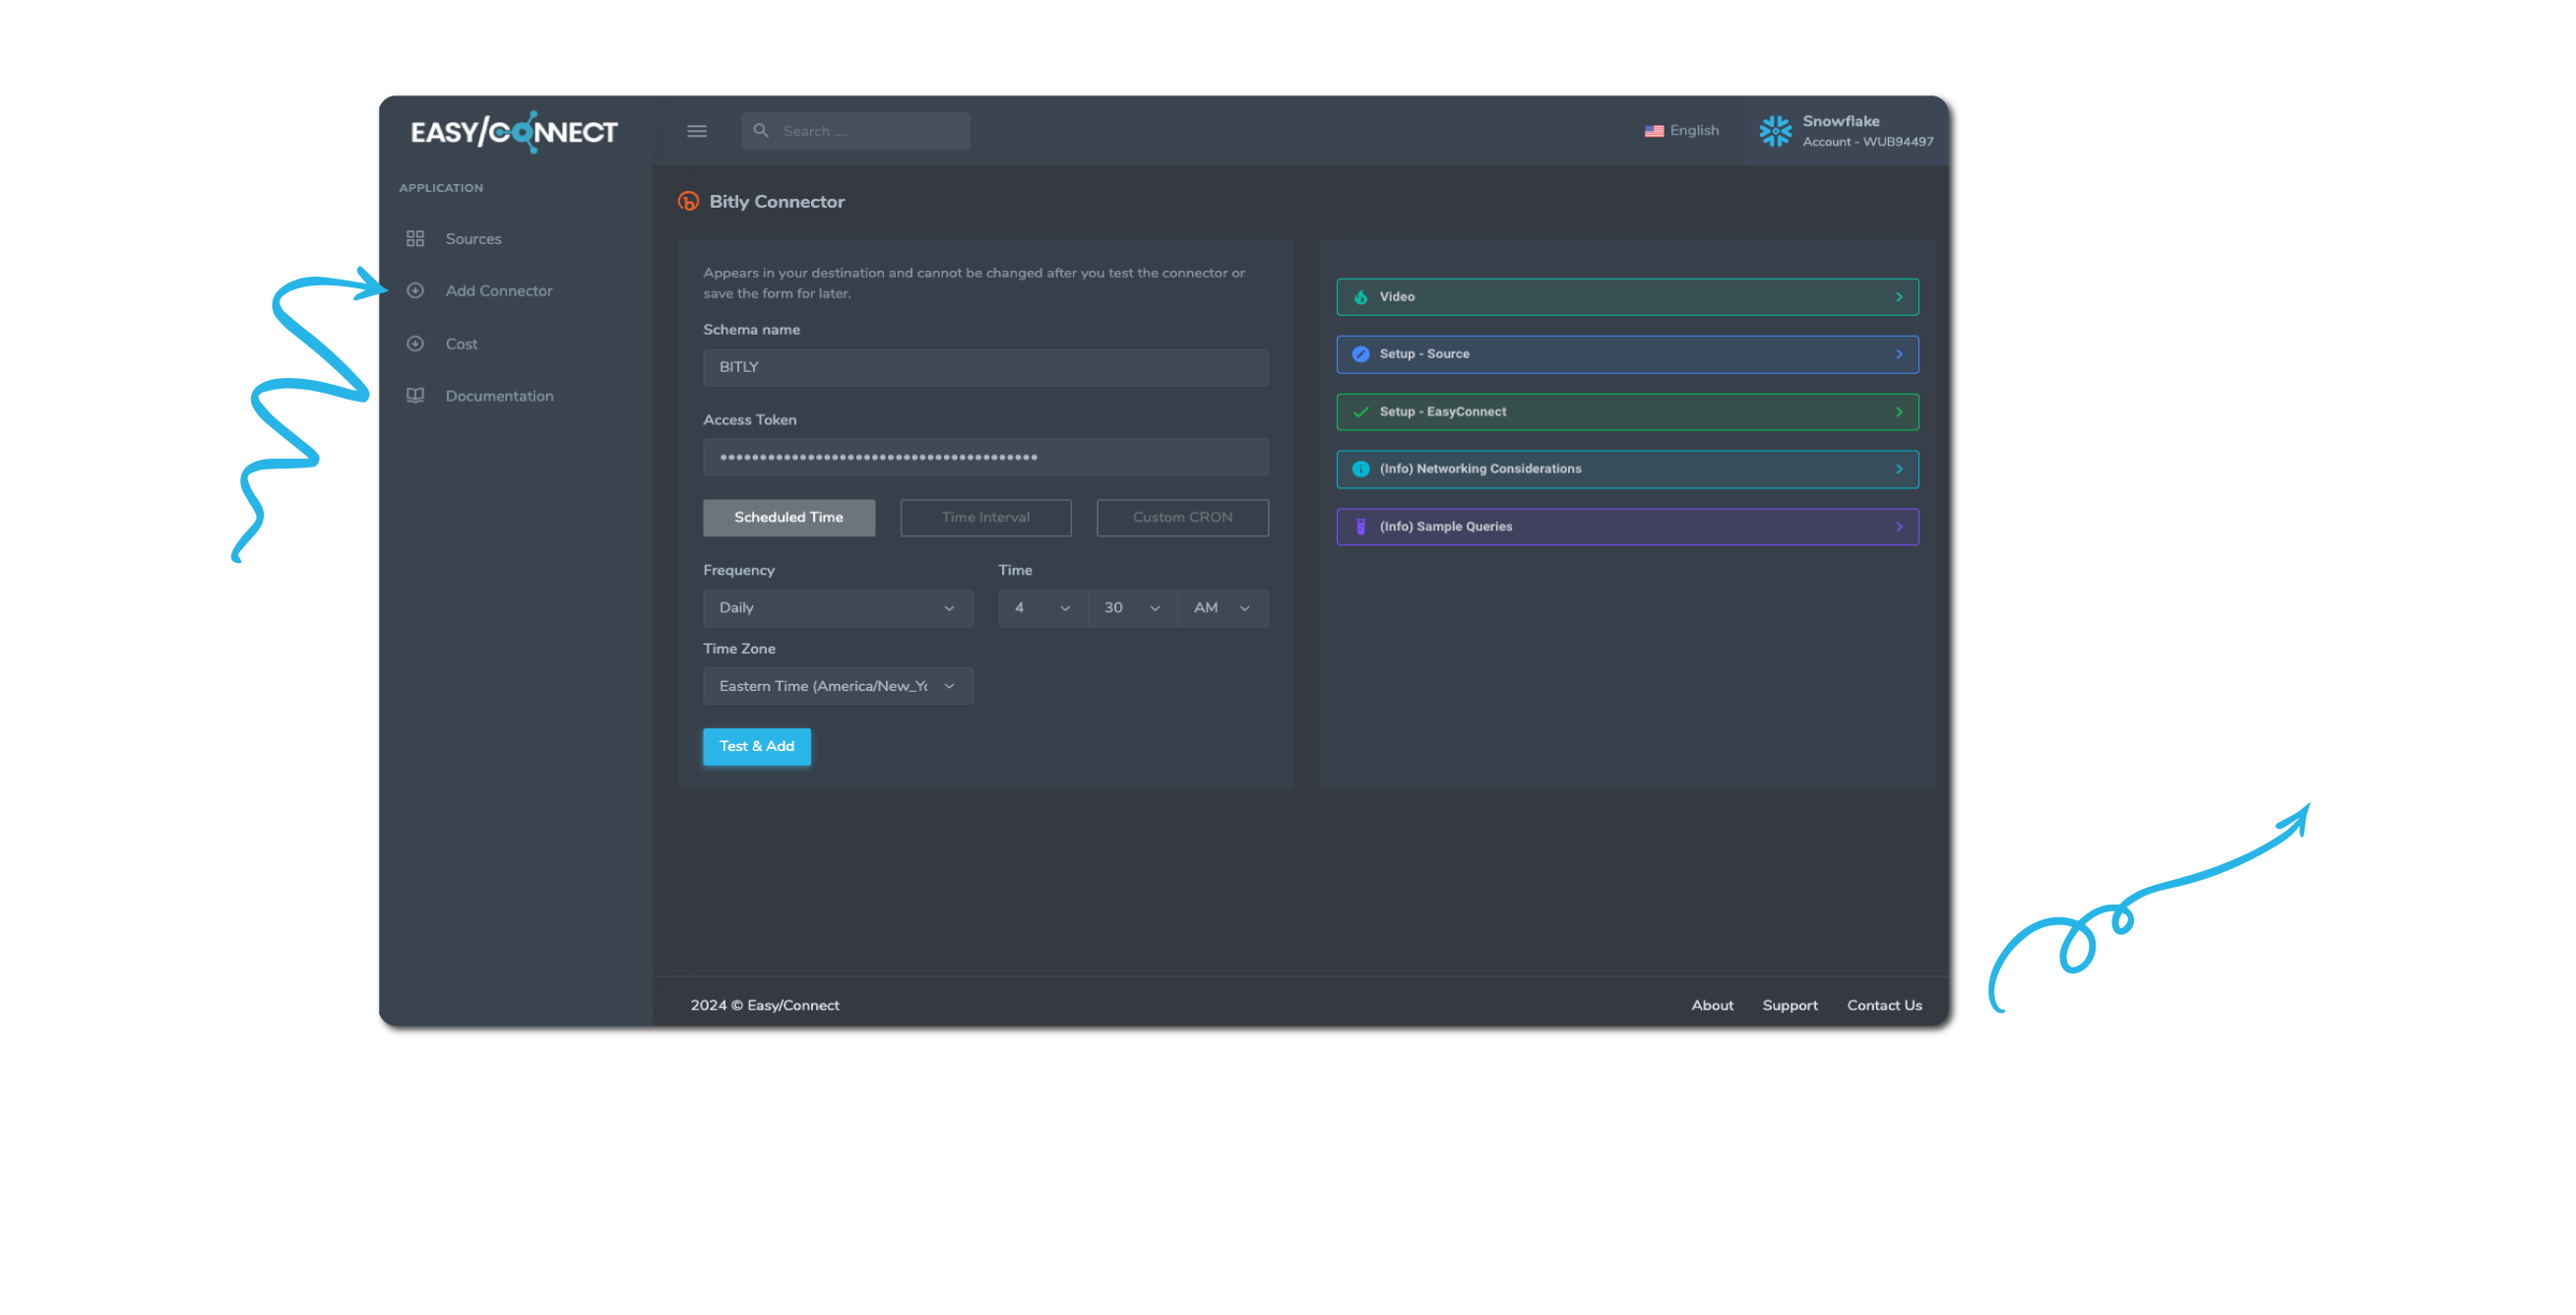Click the Setup - EasyConnect checkmark icon
This screenshot has height=1315, width=2576.
click(1360, 412)
